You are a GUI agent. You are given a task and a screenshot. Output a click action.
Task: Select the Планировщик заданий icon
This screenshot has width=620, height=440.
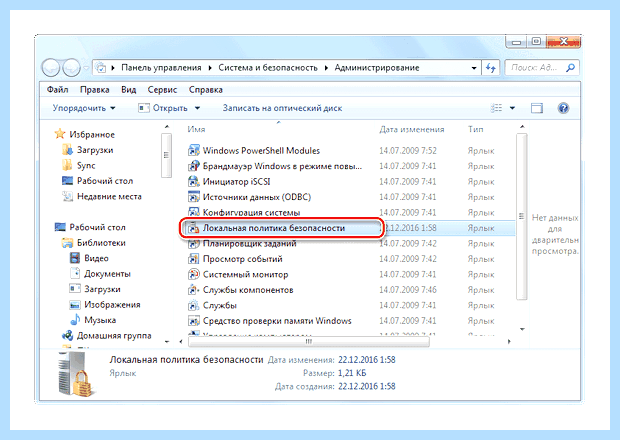pos(193,244)
